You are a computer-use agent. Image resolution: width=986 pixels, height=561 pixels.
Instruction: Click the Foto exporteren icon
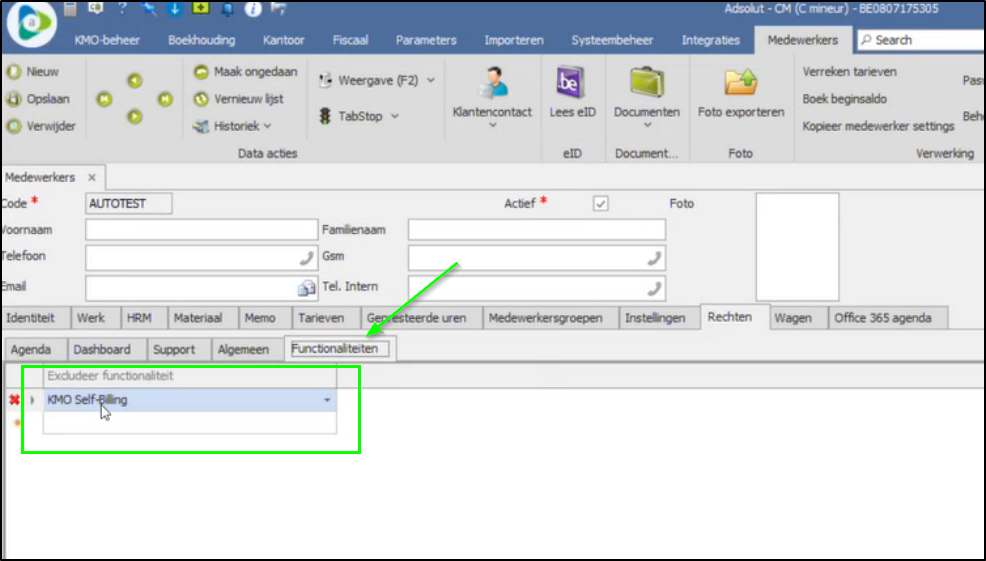(740, 82)
